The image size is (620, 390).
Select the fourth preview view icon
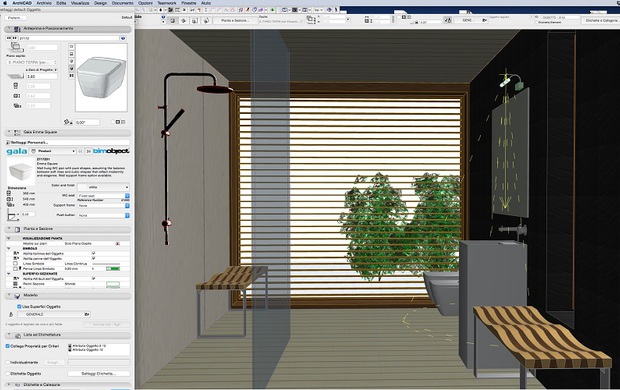pyautogui.click(x=72, y=68)
